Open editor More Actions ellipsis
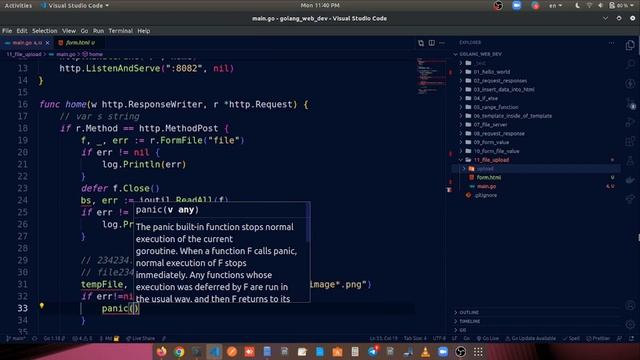Screen dimensions: 640x360 pos(442,43)
